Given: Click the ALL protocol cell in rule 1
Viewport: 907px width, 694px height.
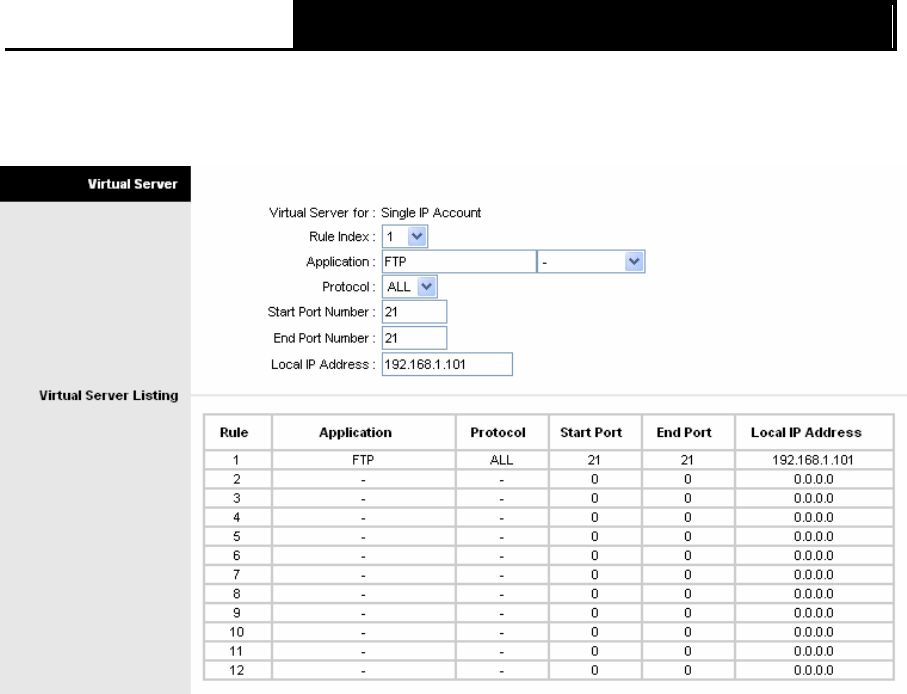Looking at the screenshot, I should point(502,460).
